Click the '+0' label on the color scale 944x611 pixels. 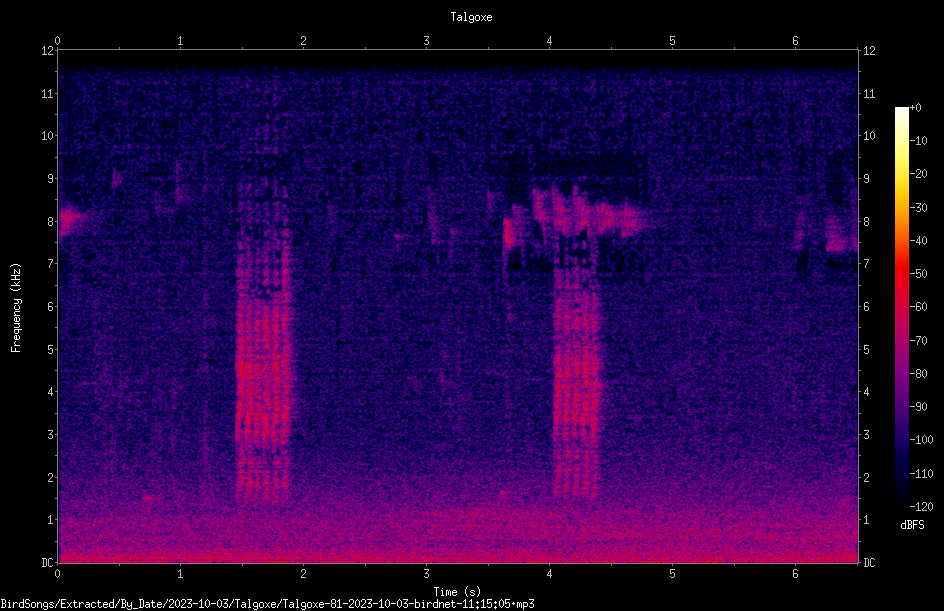(x=915, y=108)
